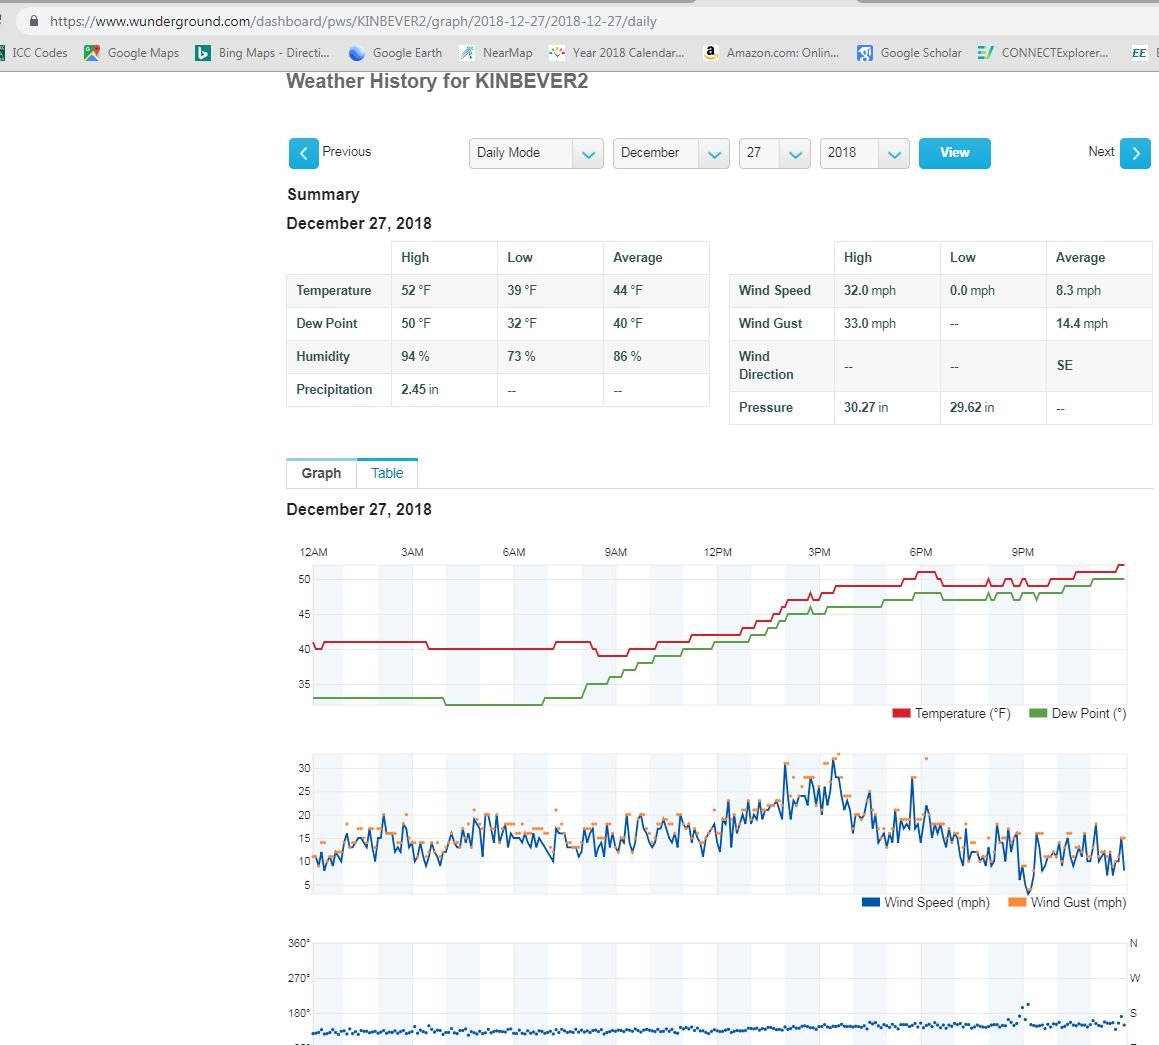1159x1045 pixels.
Task: Click the Previous day arrow button
Action: point(304,154)
